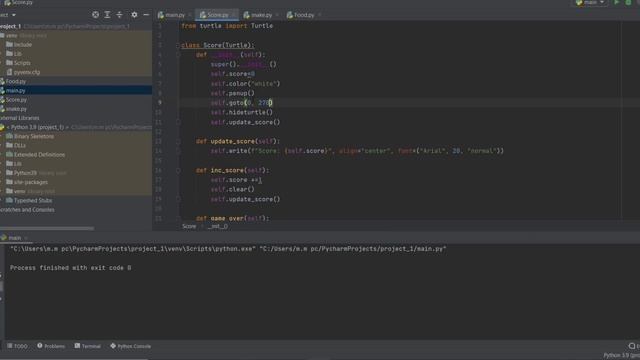Toggle fold marker beside def inc_score
640x360 pixels.
click(x=178, y=170)
